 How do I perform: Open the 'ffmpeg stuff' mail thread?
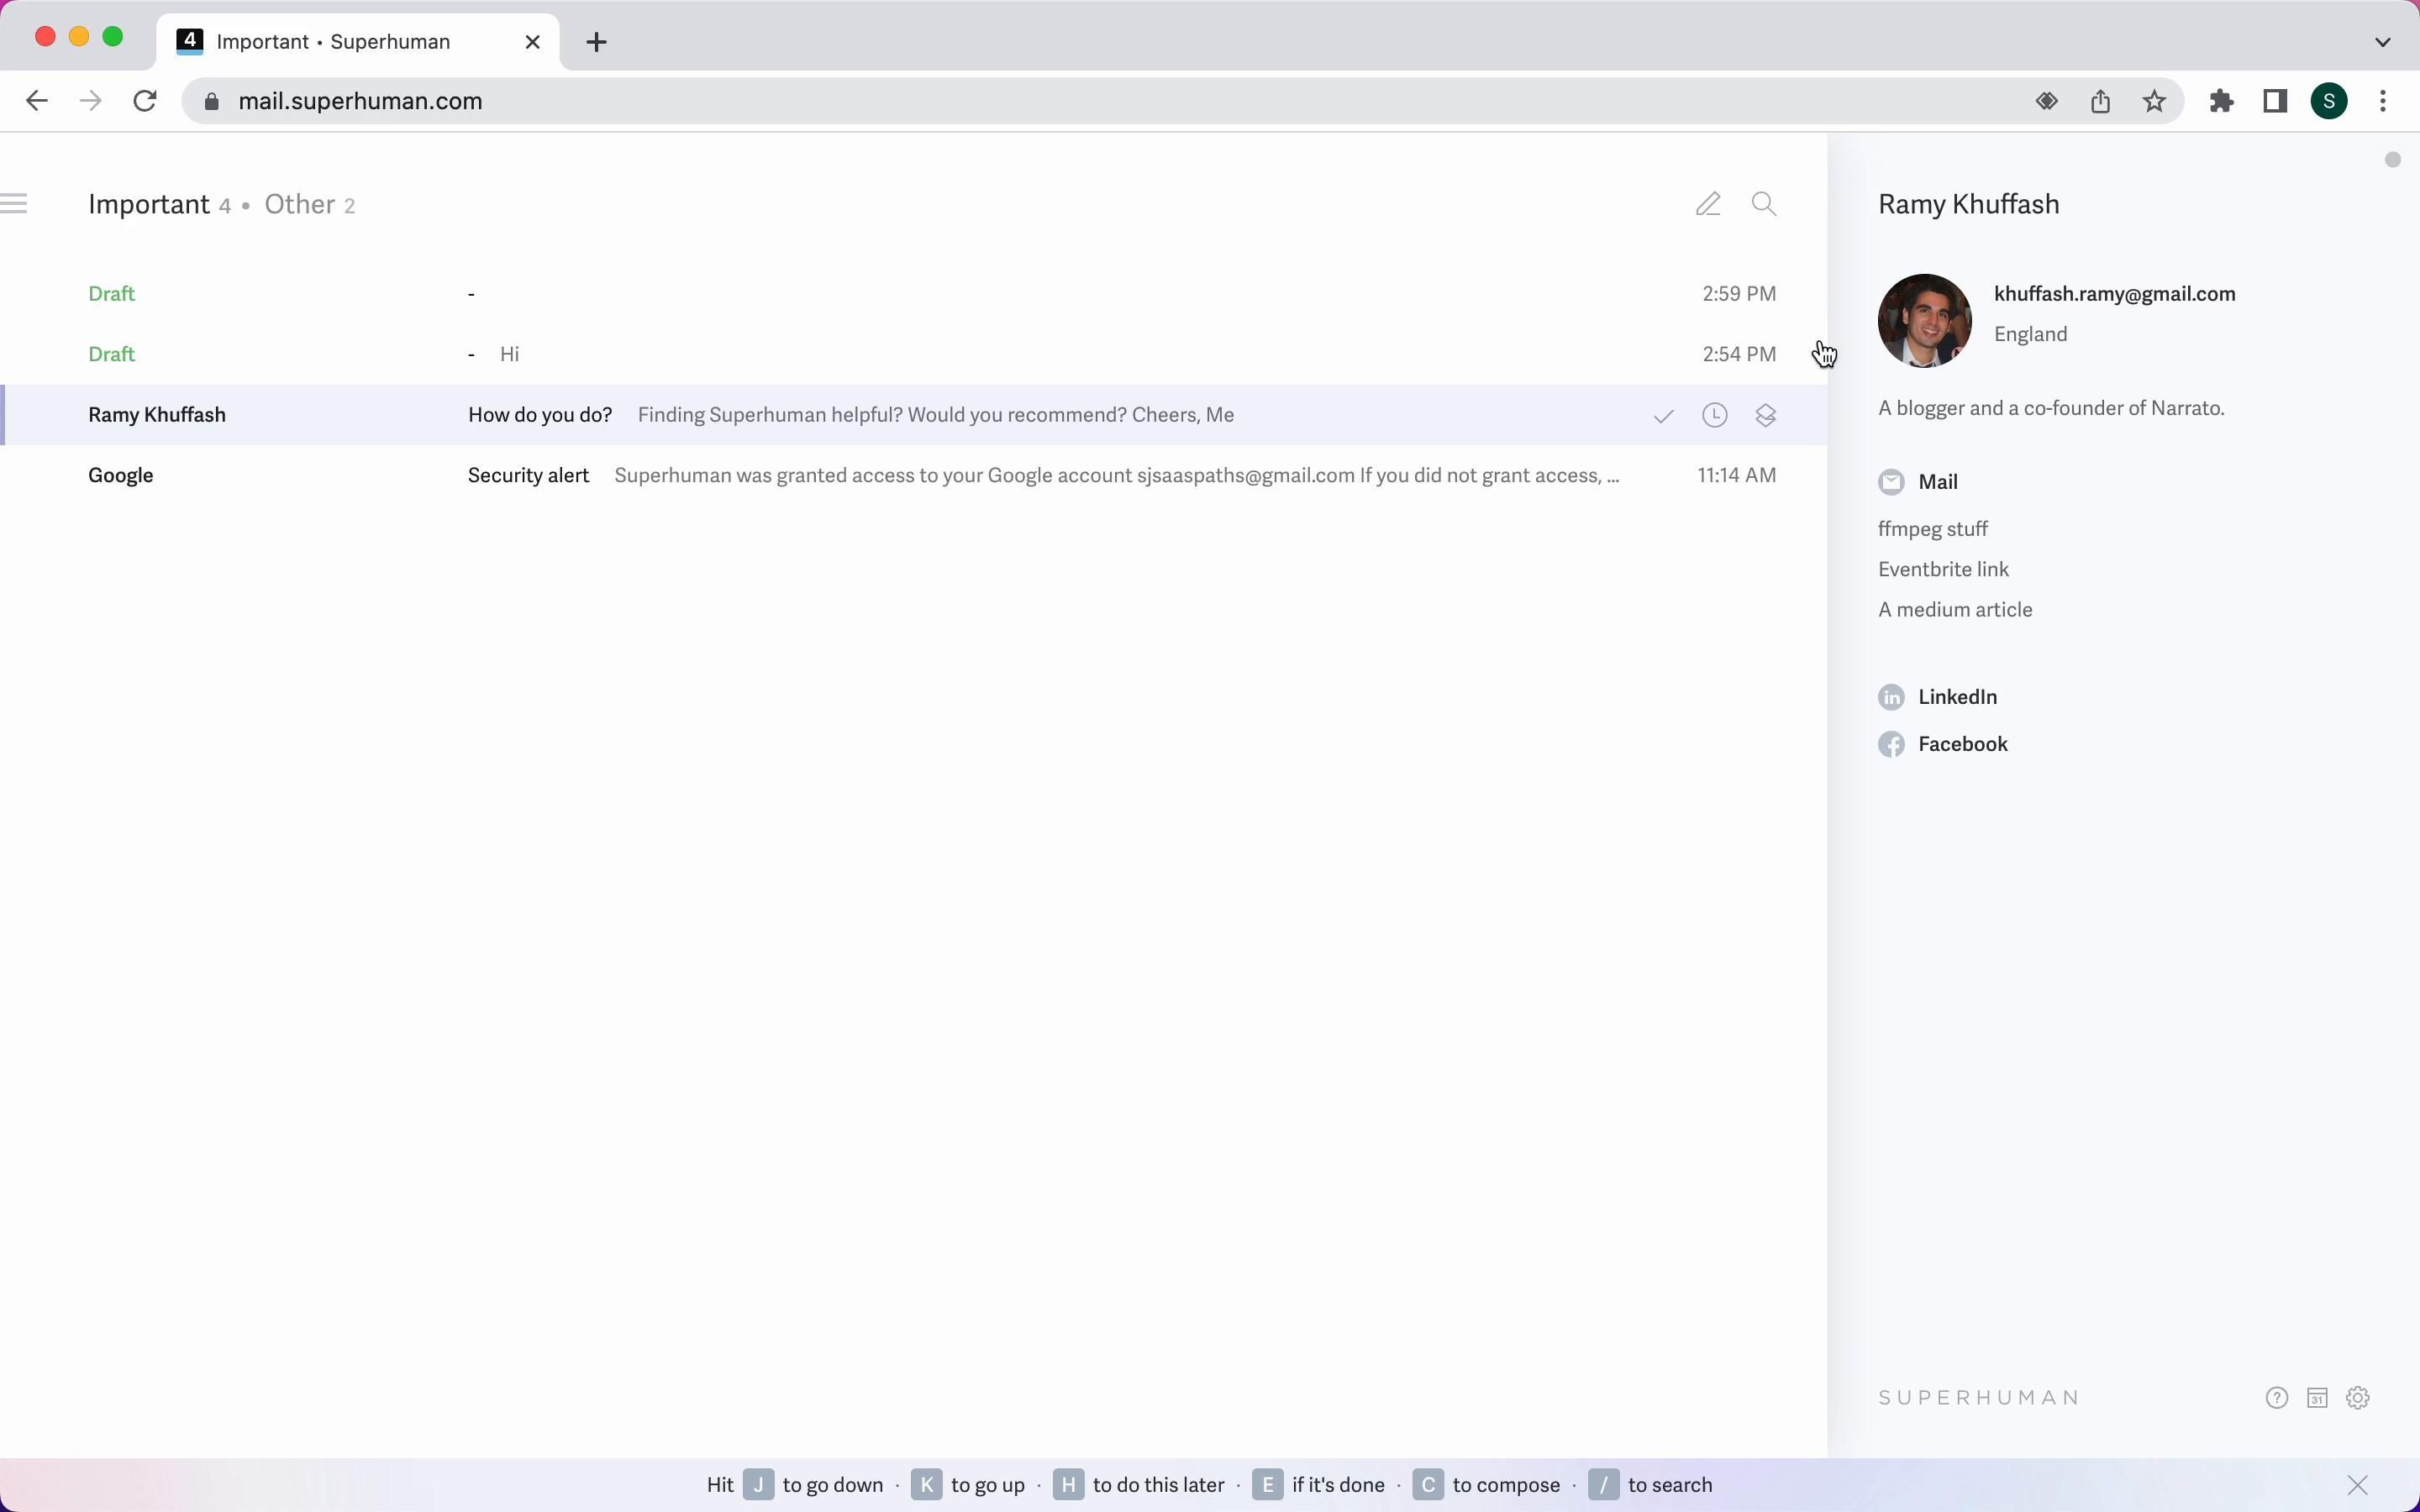(x=1932, y=529)
